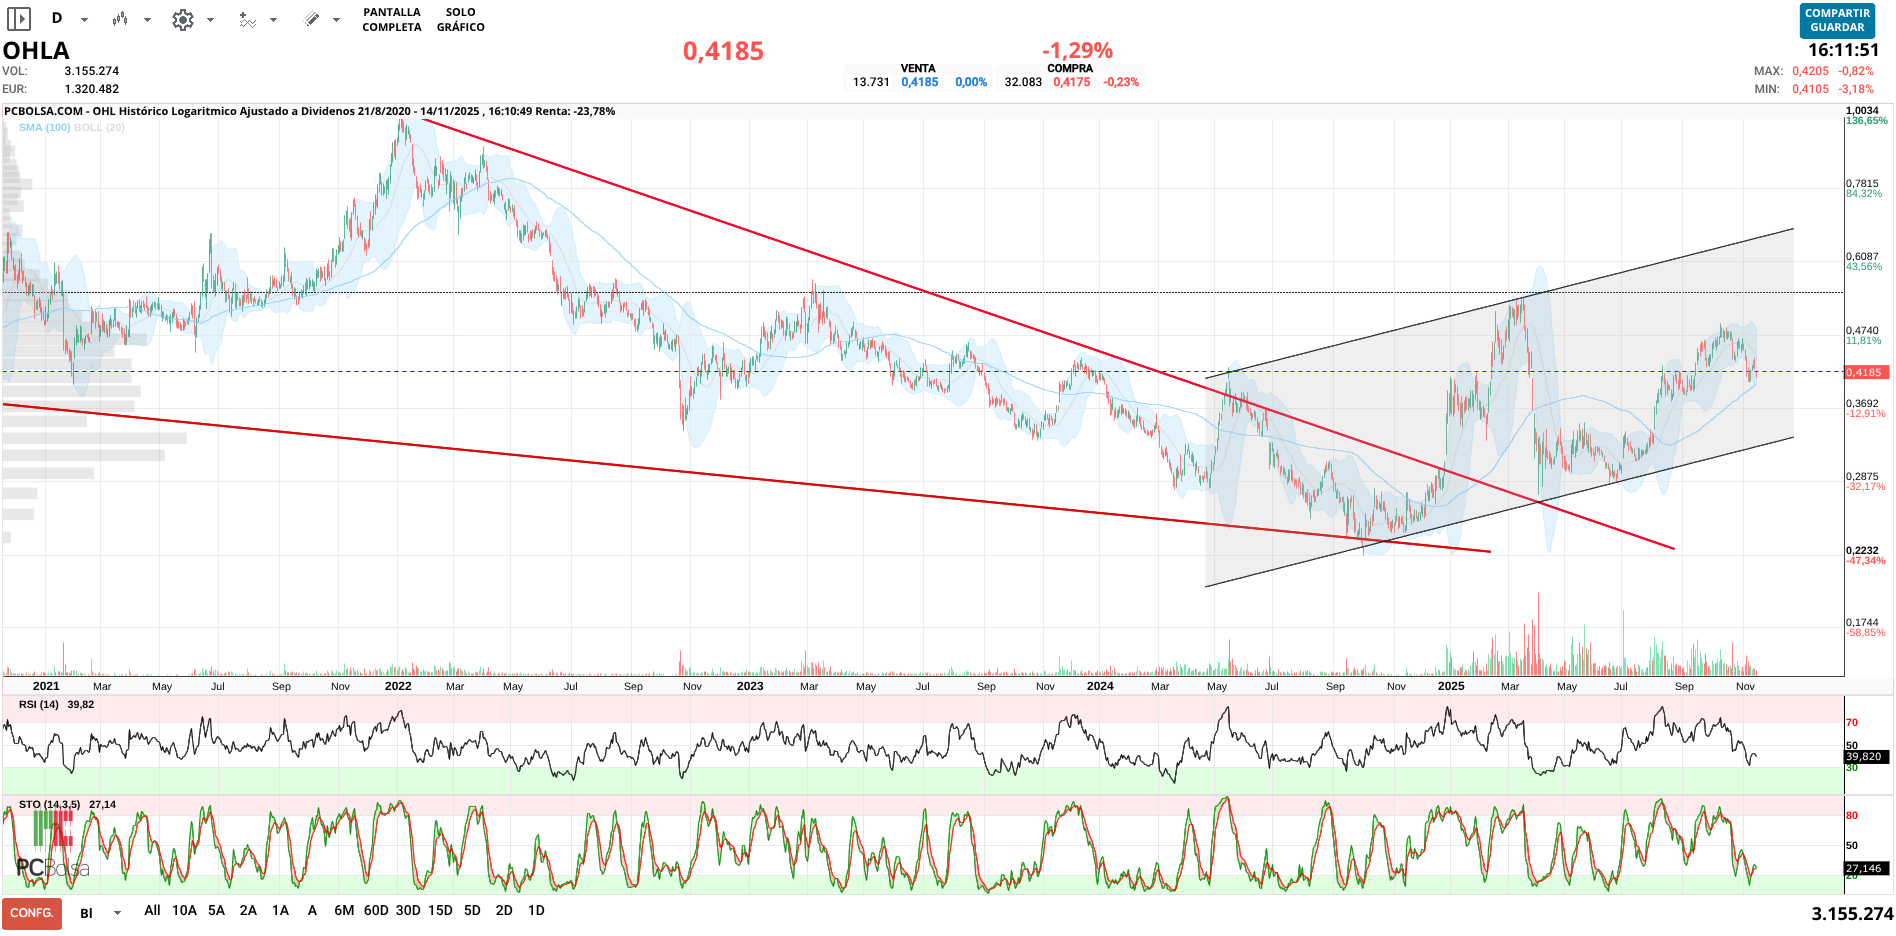Screen dimensions: 1896x936
Task: Select the 6M time range
Action: 344,910
